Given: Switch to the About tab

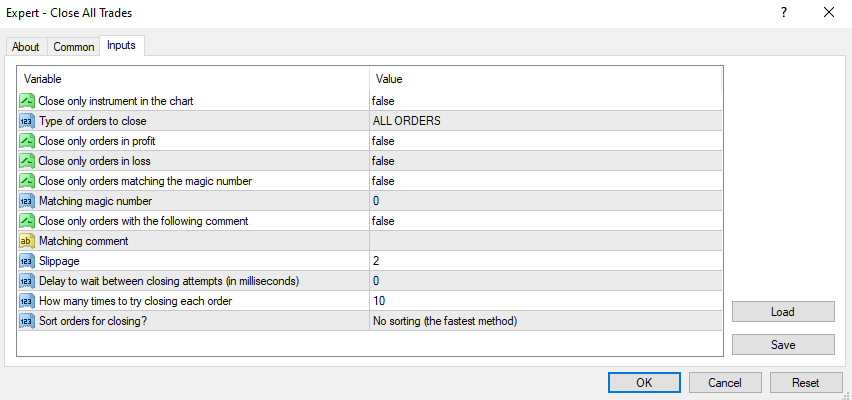Looking at the screenshot, I should tap(26, 47).
